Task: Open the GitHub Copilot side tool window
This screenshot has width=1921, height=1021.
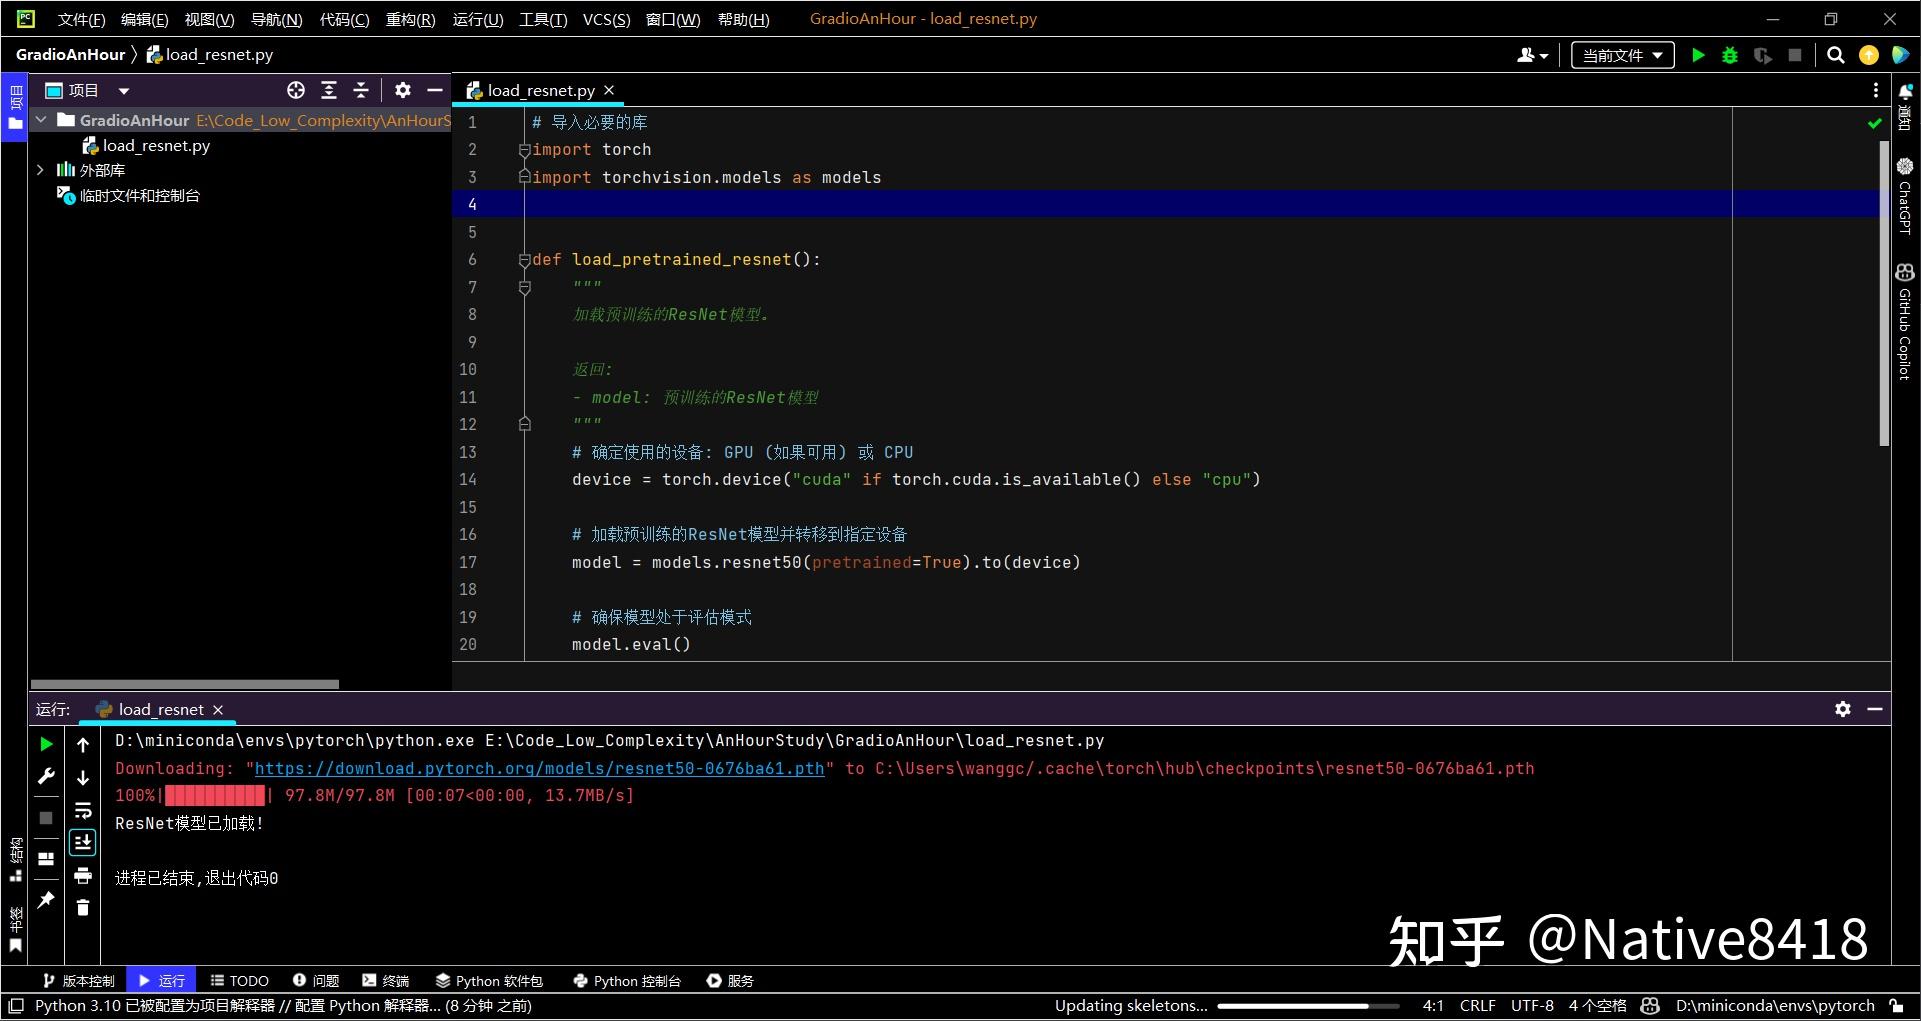Action: [x=1905, y=321]
